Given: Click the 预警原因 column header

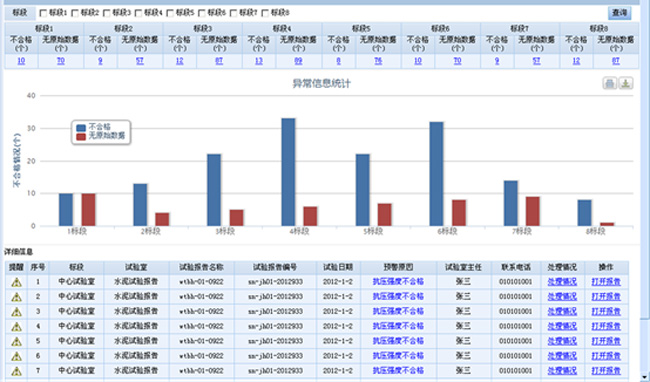Looking at the screenshot, I should coord(398,267).
